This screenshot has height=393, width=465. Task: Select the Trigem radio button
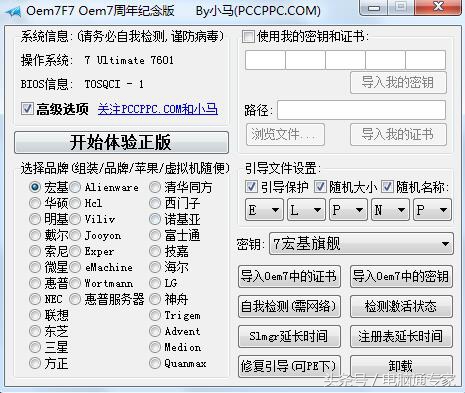click(155, 315)
